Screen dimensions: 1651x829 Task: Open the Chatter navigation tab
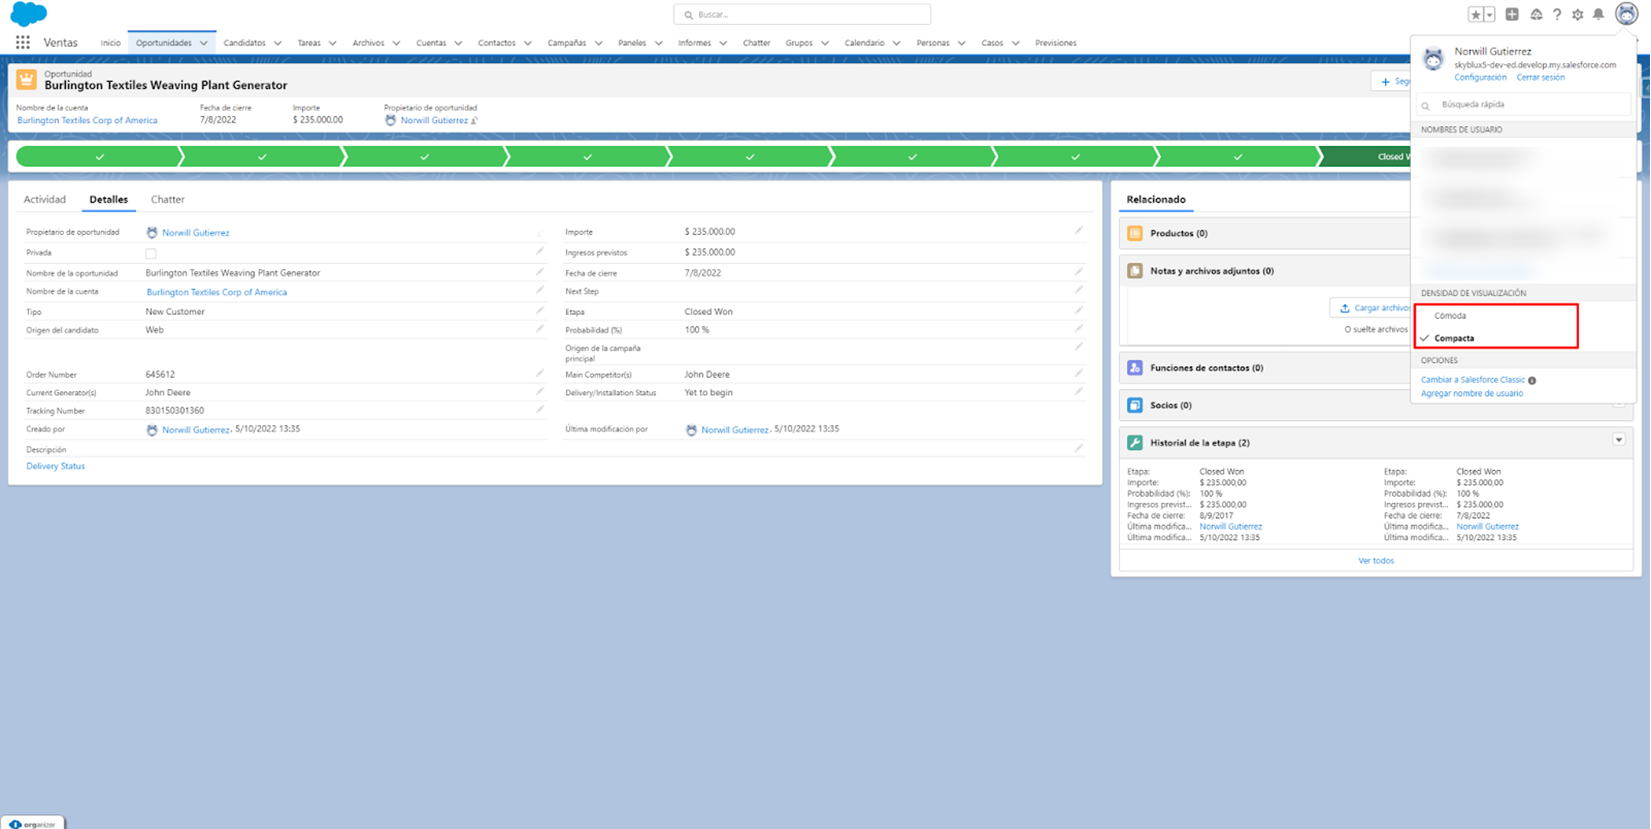coord(757,43)
